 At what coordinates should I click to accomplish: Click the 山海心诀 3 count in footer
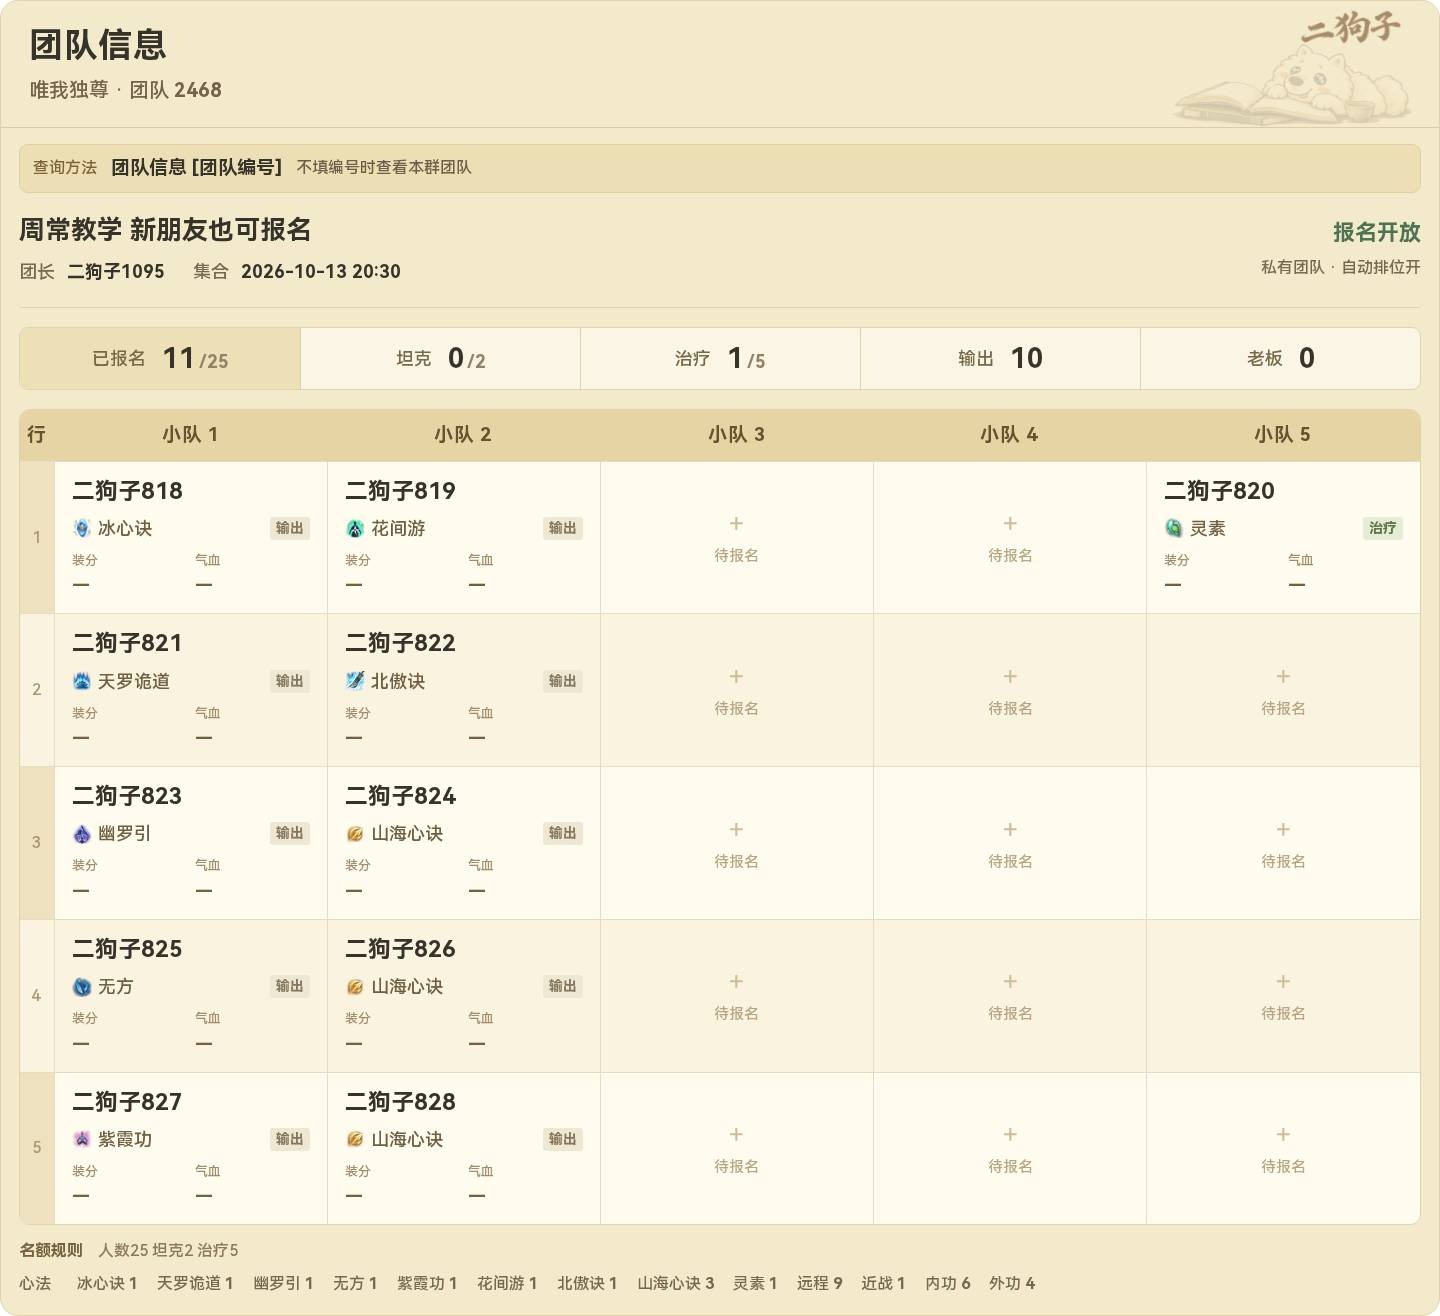(676, 1283)
